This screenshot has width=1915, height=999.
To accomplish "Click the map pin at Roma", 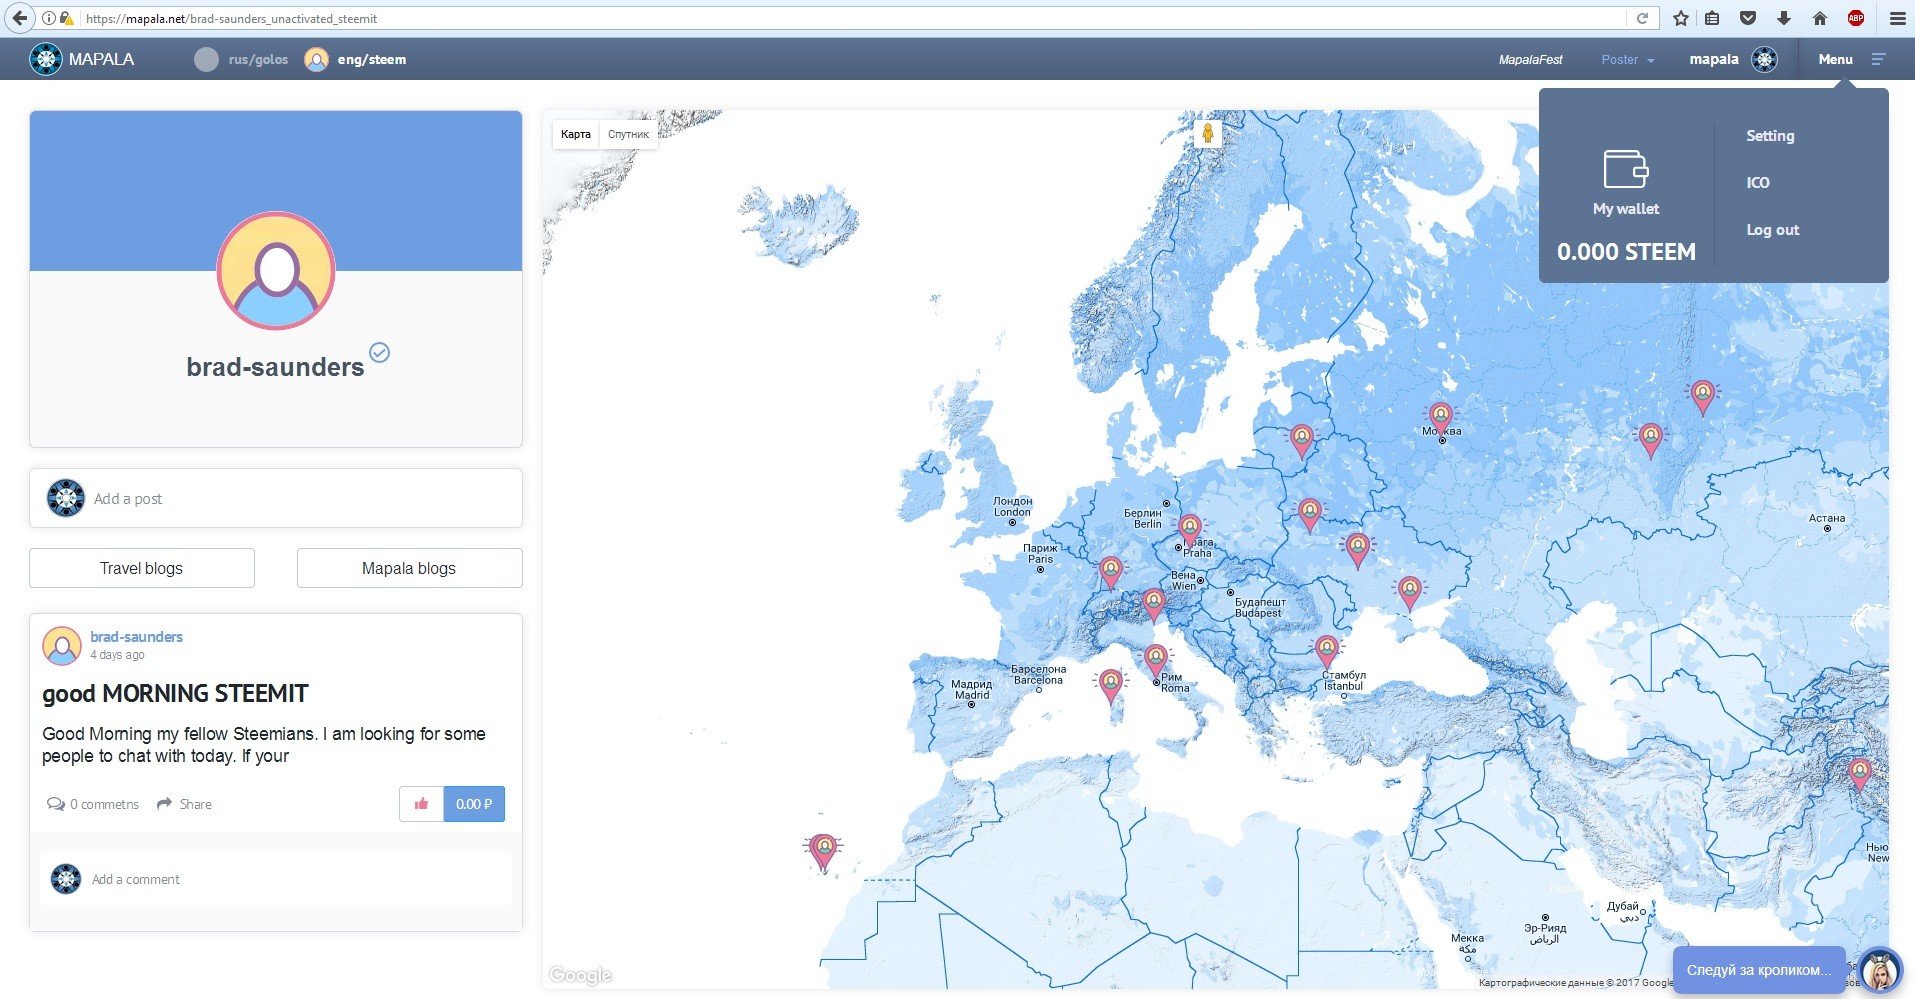I will (x=1156, y=660).
